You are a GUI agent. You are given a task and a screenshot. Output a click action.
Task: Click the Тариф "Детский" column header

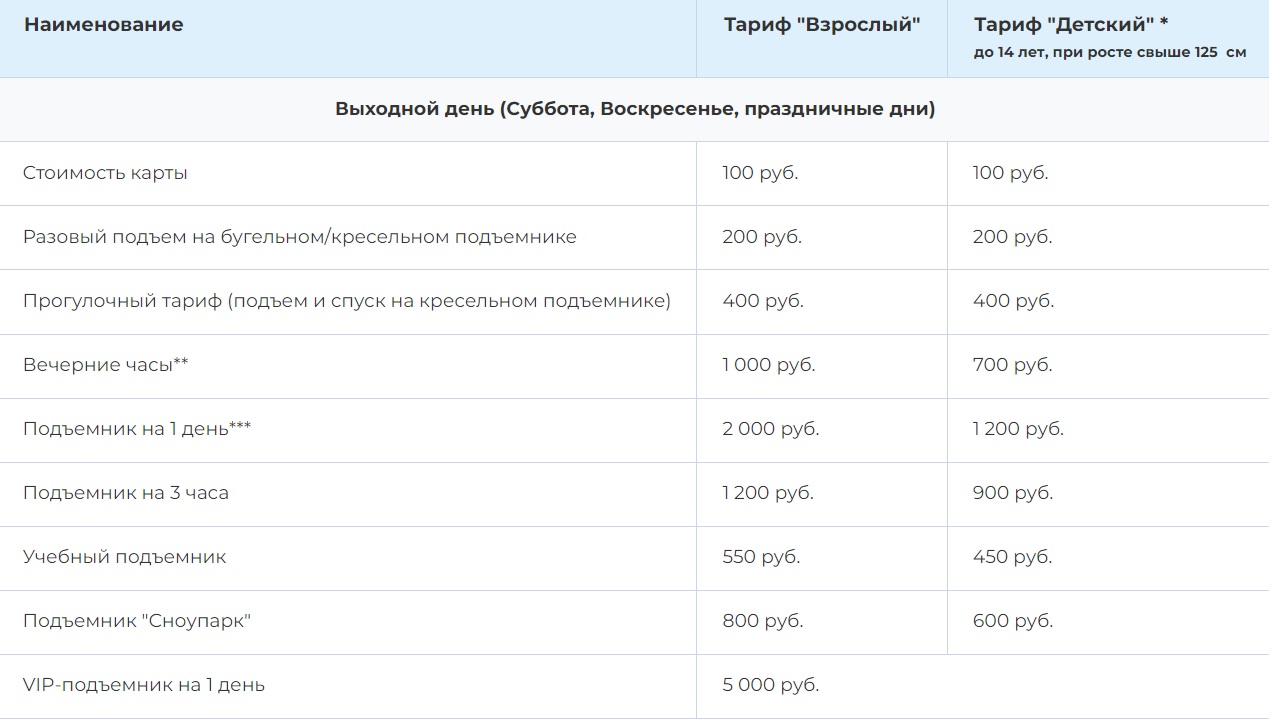click(x=1071, y=25)
